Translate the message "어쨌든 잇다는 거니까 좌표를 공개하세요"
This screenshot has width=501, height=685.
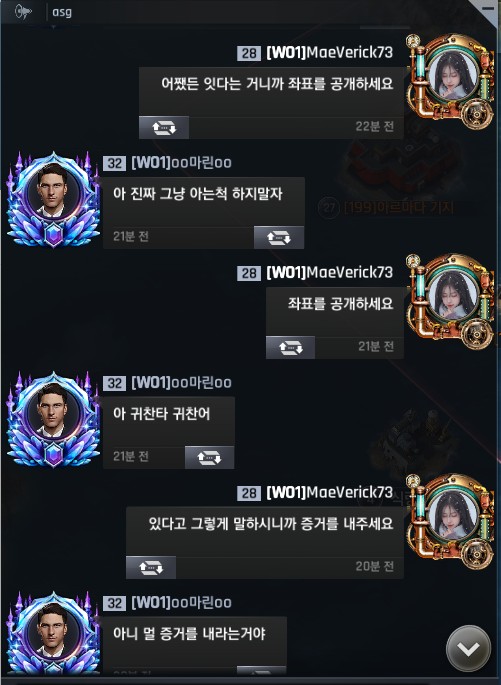point(164,128)
